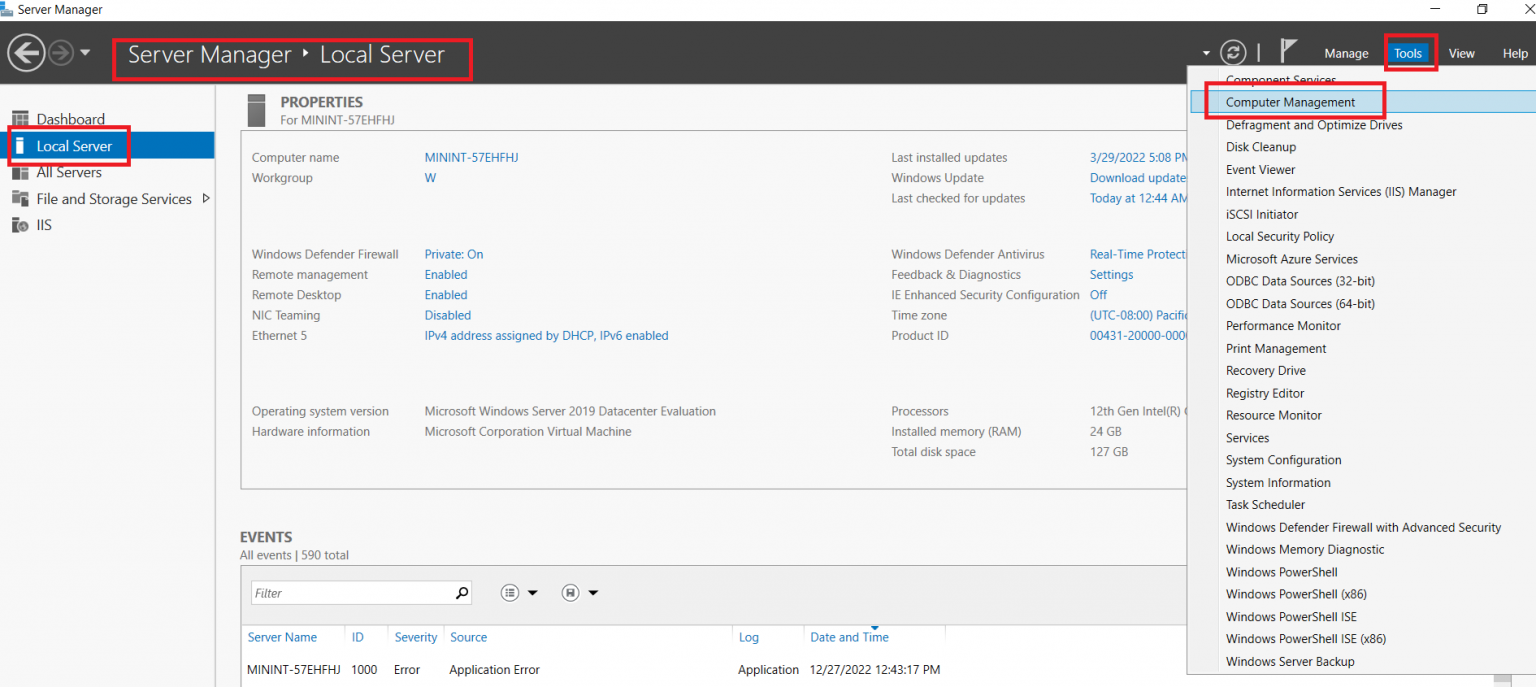Open the Manage menu
Viewport: 1536px width, 687px height.
pos(1346,52)
